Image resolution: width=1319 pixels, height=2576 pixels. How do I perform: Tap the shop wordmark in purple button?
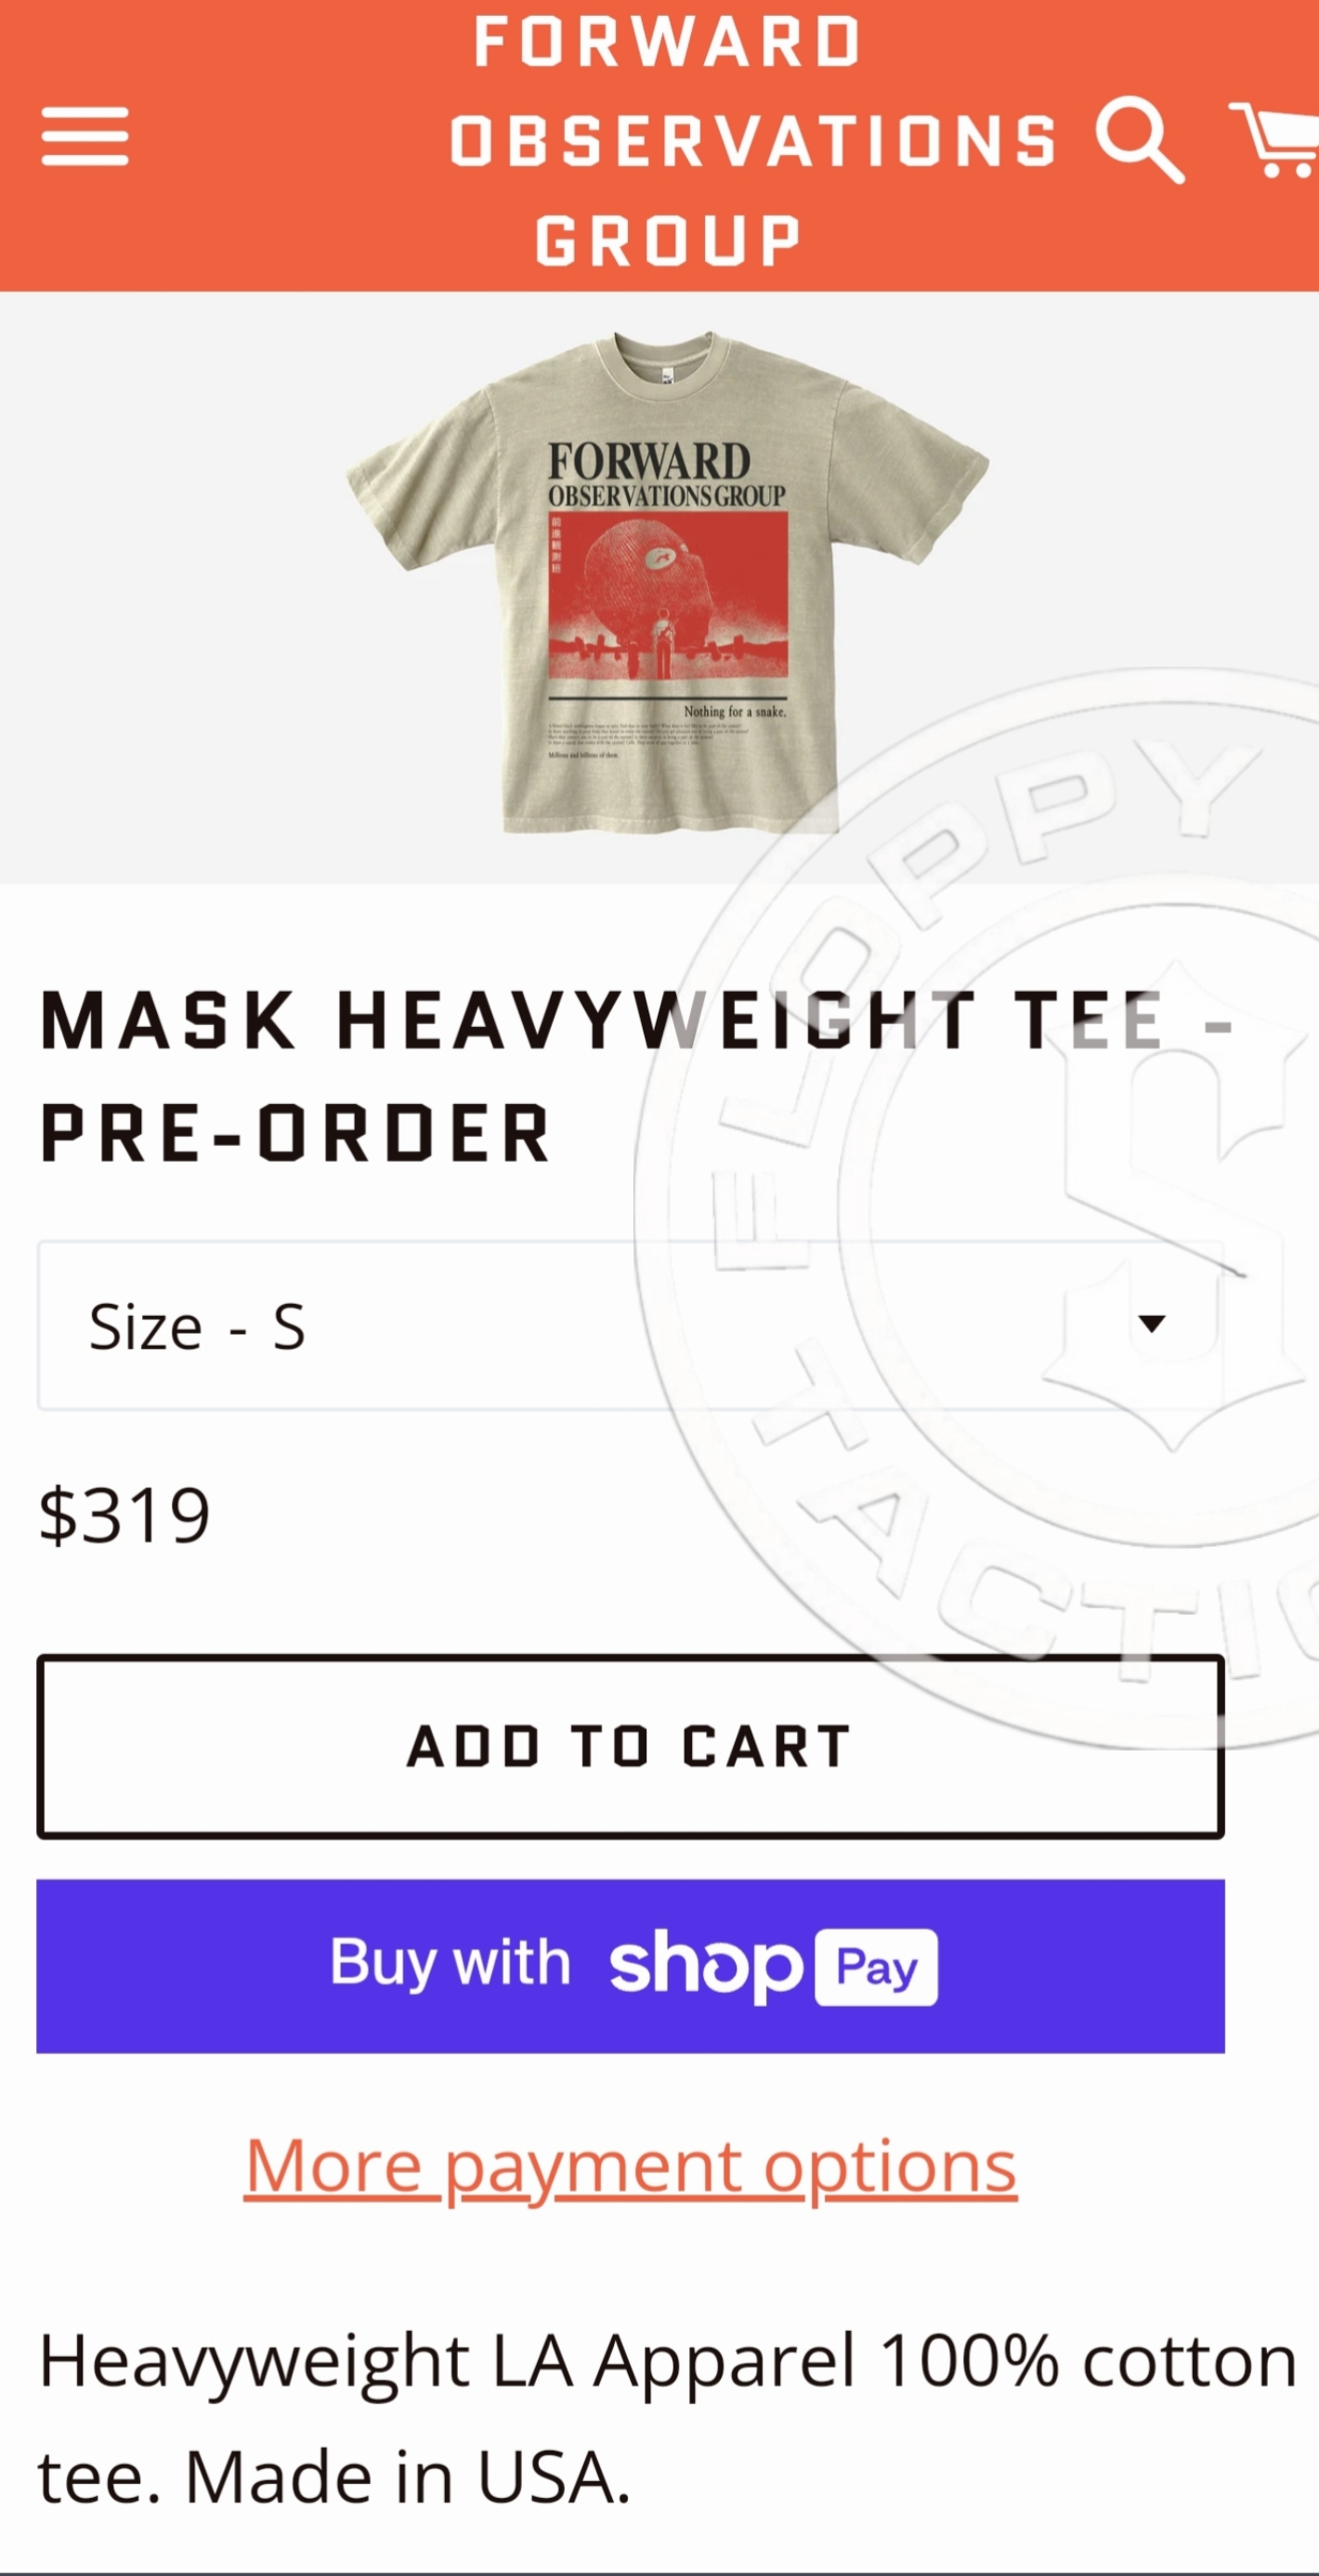[706, 1965]
